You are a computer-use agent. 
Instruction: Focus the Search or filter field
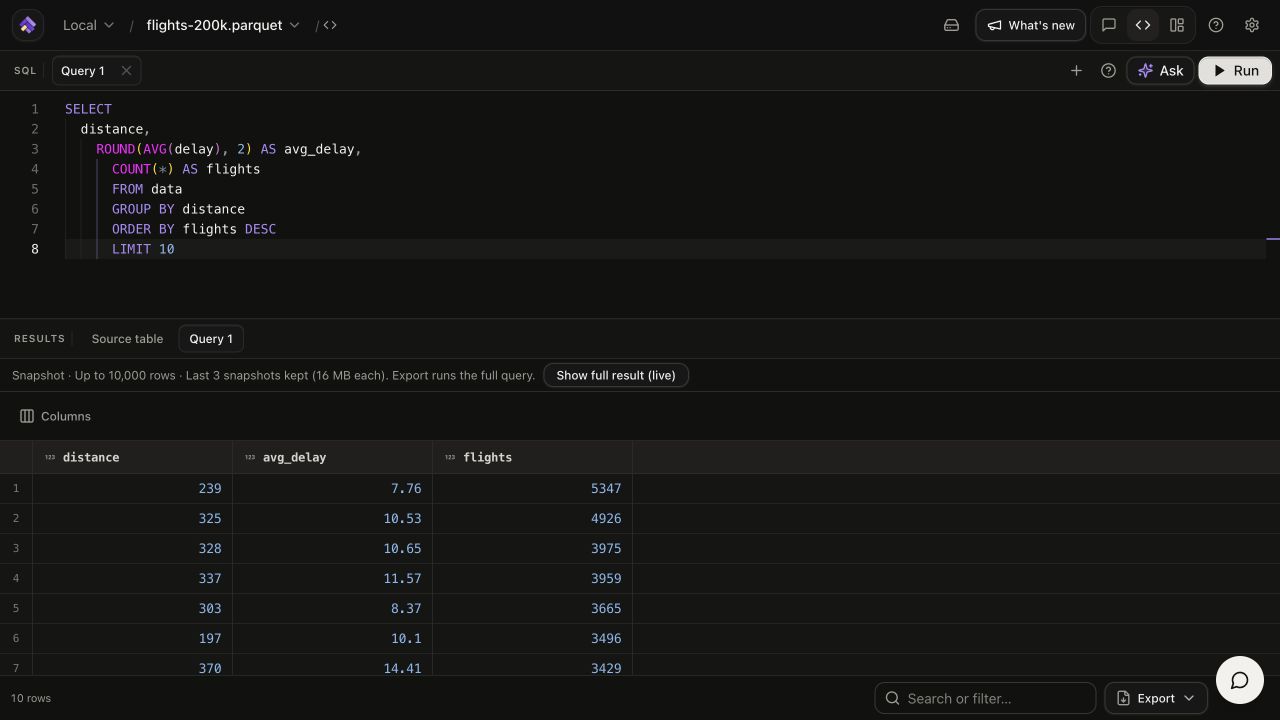coord(986,698)
